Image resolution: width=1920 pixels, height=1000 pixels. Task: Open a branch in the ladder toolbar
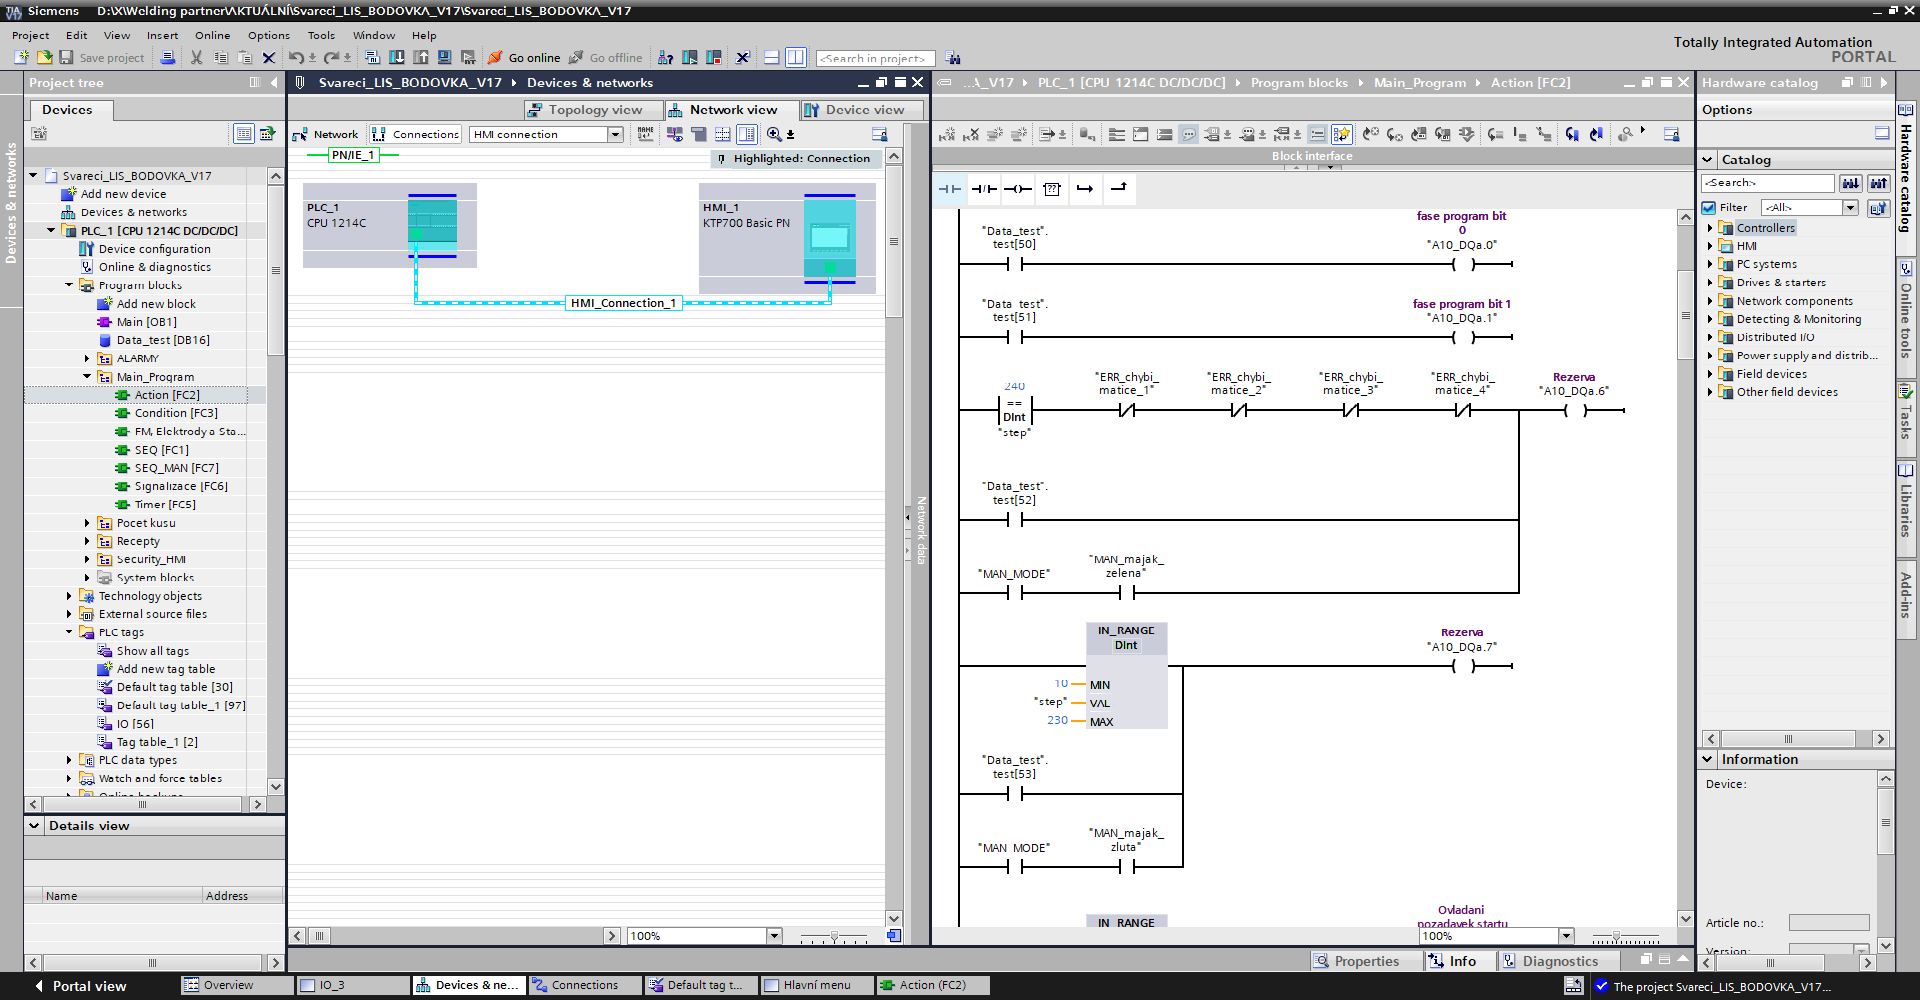coord(1085,189)
